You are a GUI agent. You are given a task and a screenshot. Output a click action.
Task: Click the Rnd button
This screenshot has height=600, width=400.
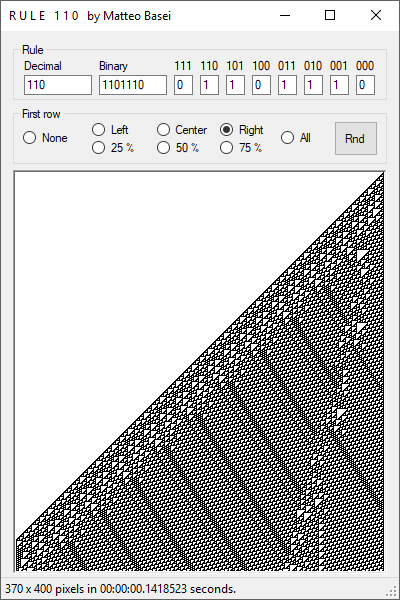tap(356, 139)
